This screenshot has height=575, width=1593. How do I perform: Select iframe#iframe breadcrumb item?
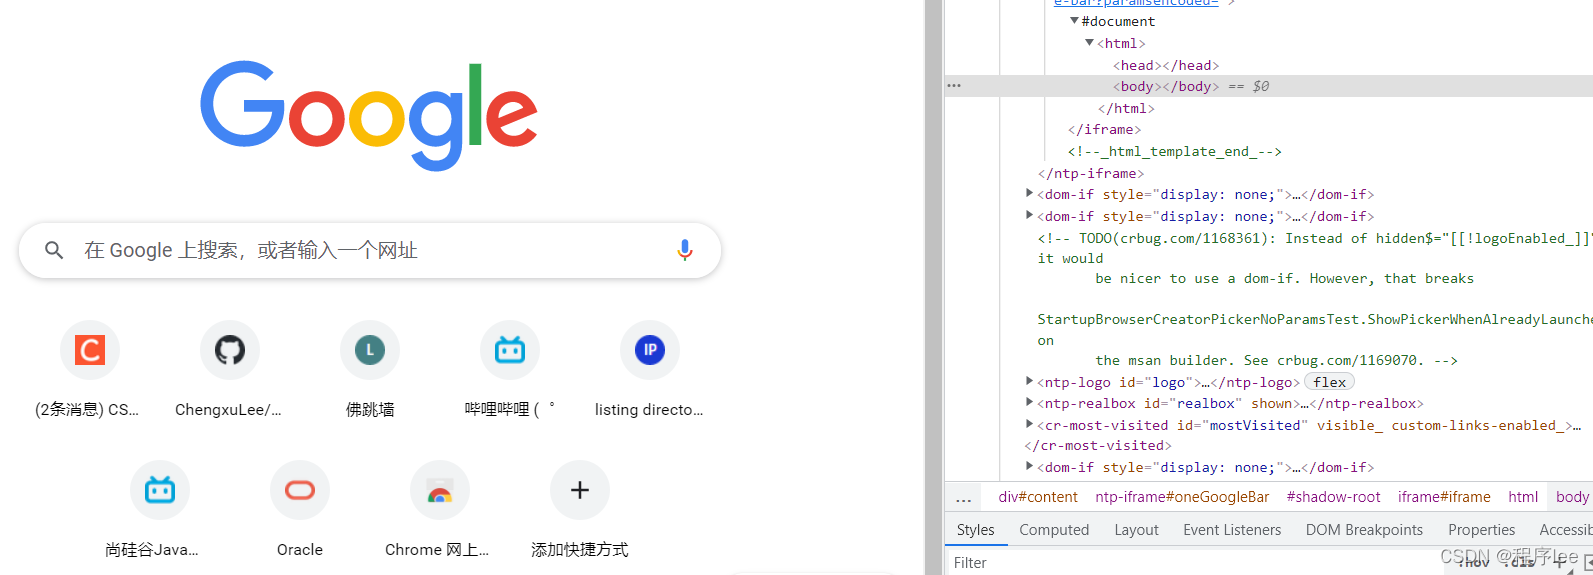[1444, 497]
